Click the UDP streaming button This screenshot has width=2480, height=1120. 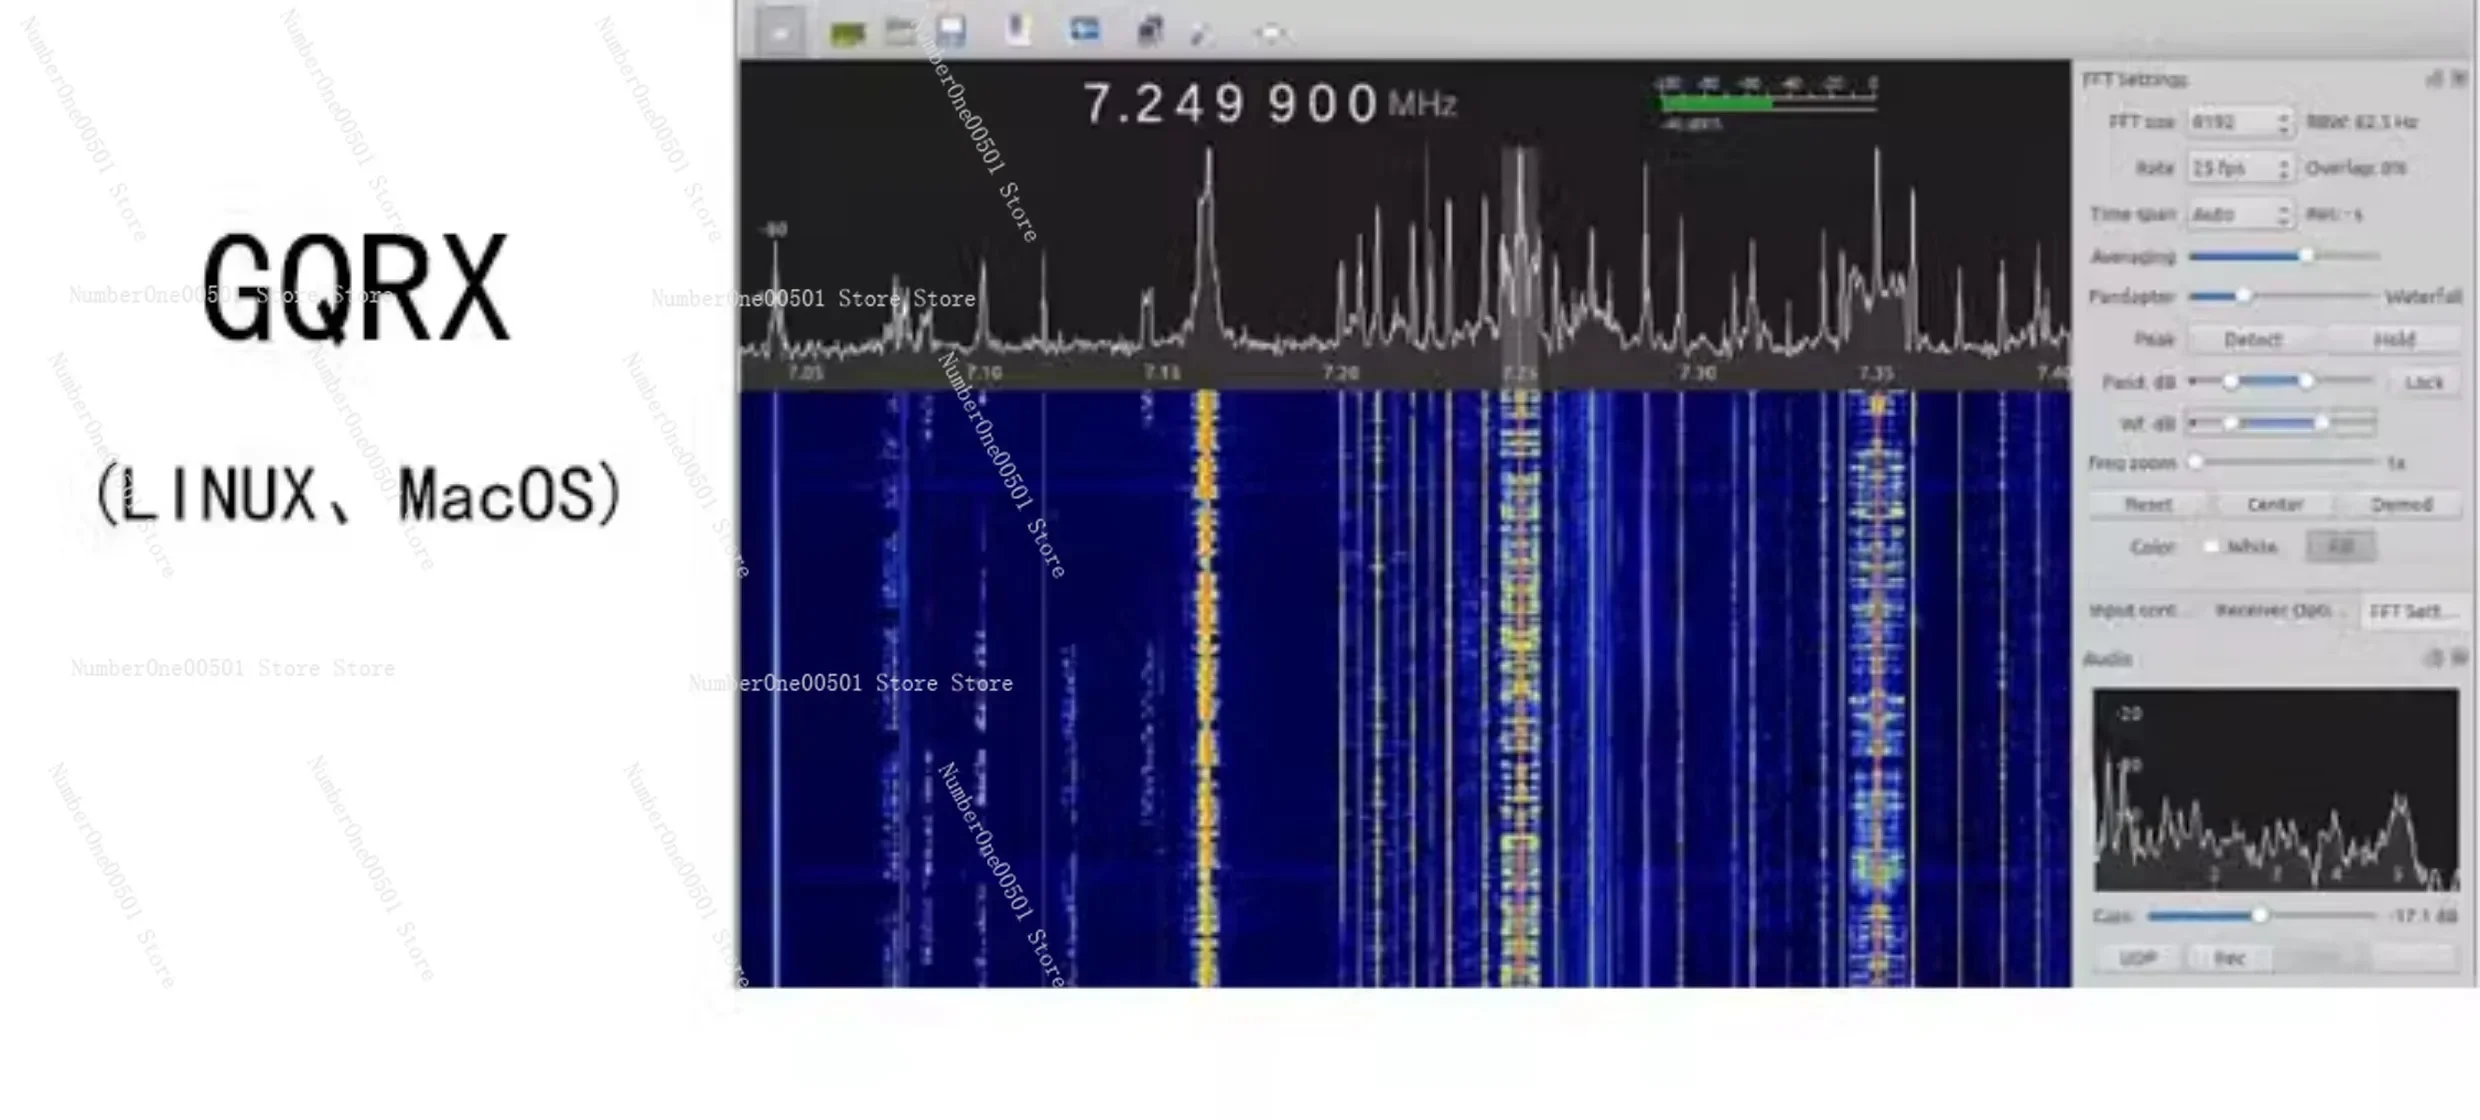(2138, 957)
